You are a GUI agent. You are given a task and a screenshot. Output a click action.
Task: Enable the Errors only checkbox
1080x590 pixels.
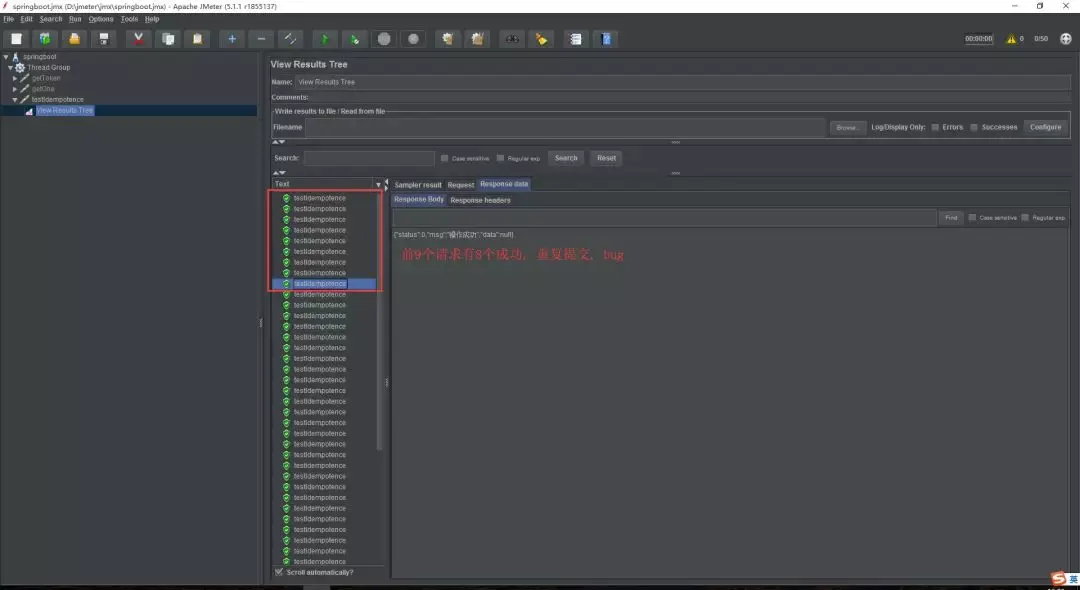(x=935, y=127)
